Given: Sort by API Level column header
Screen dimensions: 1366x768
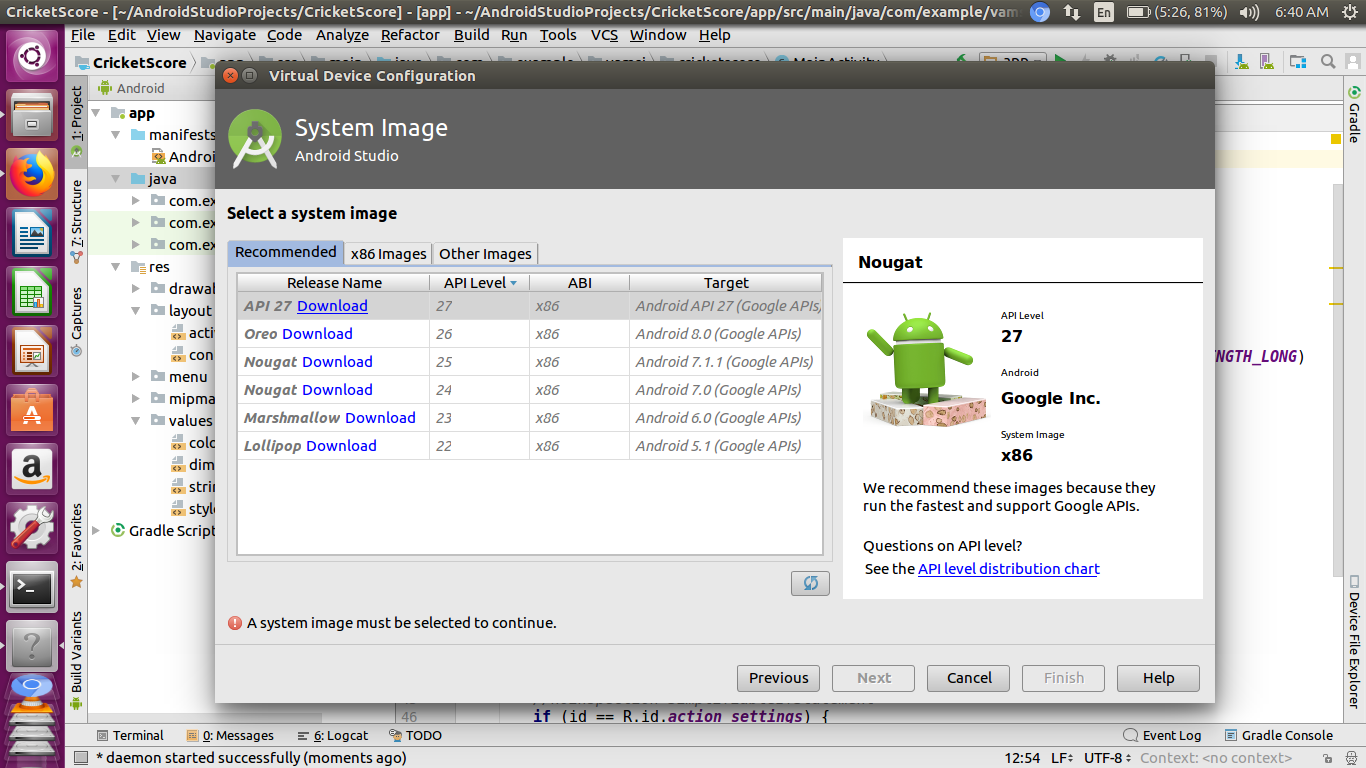Looking at the screenshot, I should click(x=479, y=283).
